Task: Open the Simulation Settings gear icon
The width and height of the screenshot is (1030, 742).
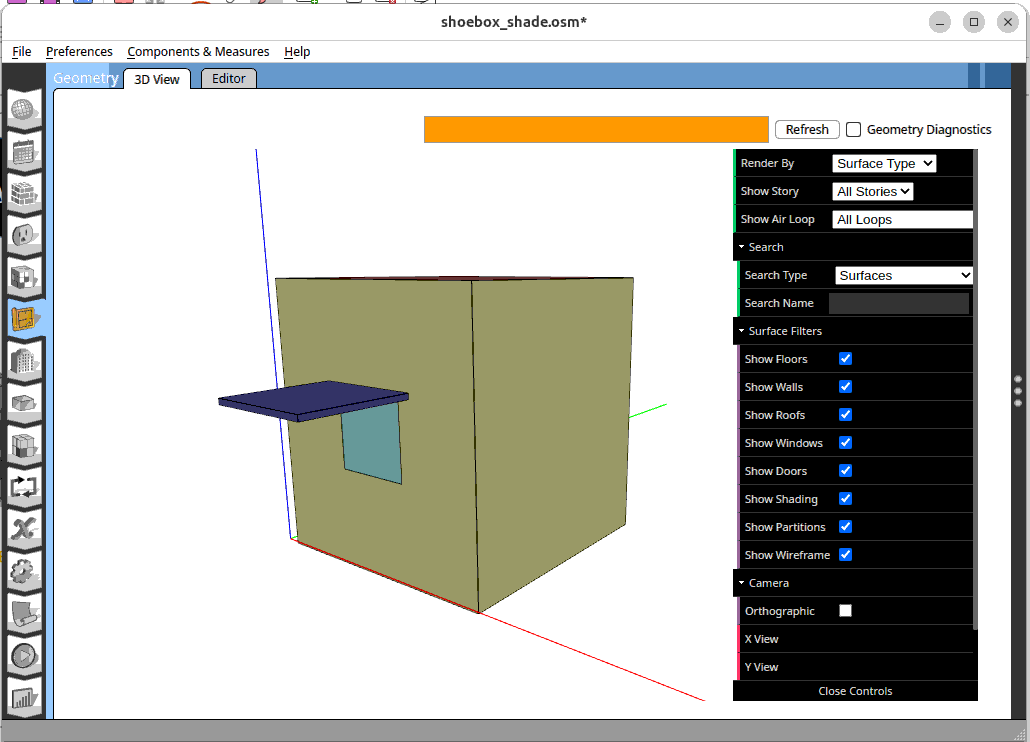Action: pyautogui.click(x=24, y=571)
